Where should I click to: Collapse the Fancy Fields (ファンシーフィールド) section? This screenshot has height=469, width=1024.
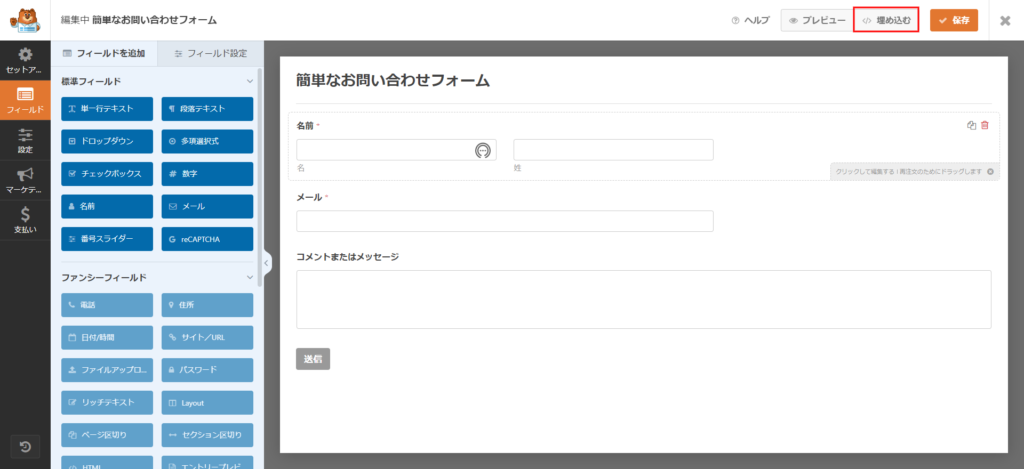pyautogui.click(x=249, y=278)
